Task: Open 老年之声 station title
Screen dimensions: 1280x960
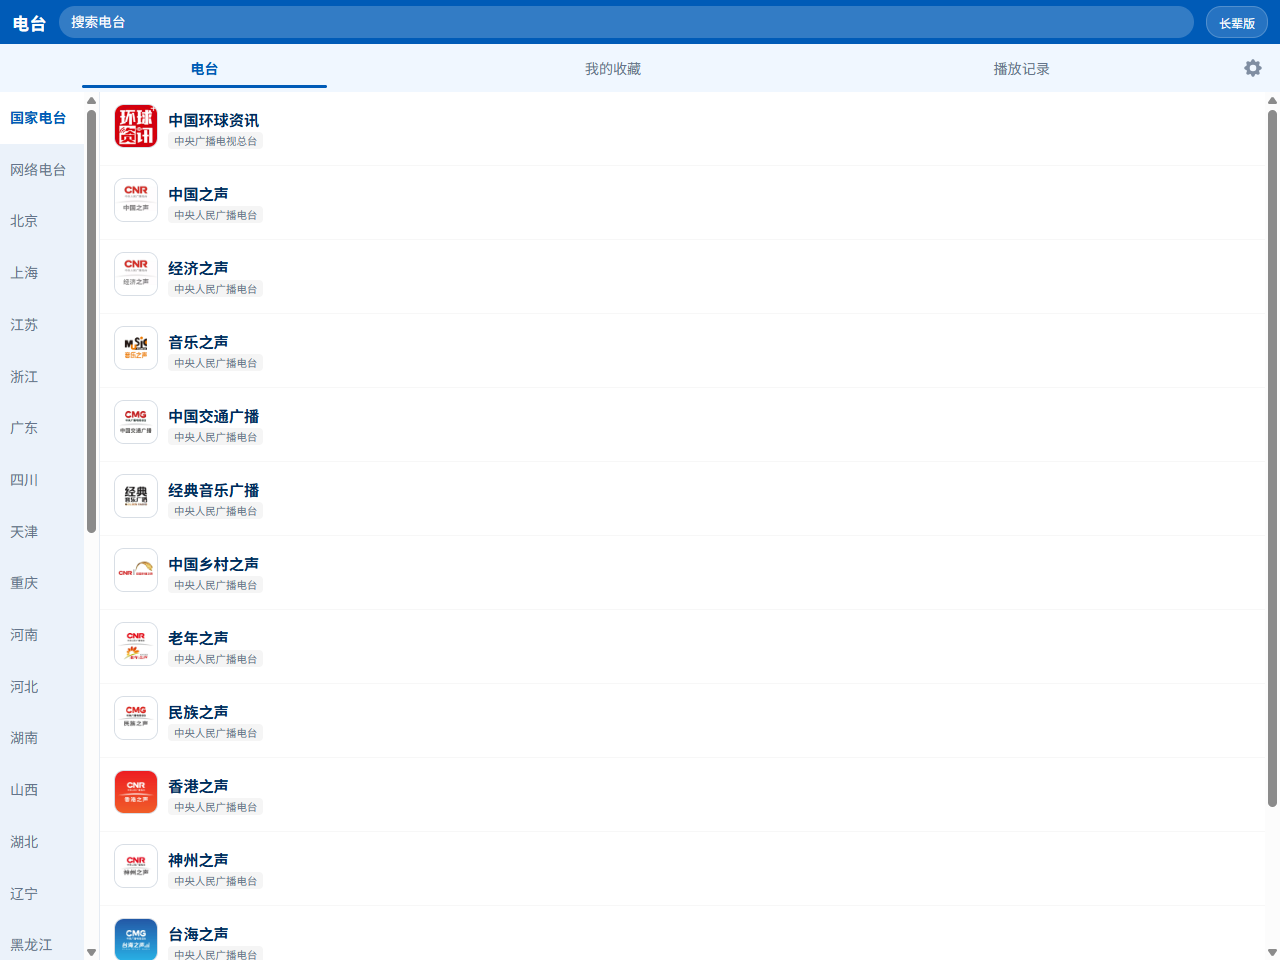Action: pos(198,638)
